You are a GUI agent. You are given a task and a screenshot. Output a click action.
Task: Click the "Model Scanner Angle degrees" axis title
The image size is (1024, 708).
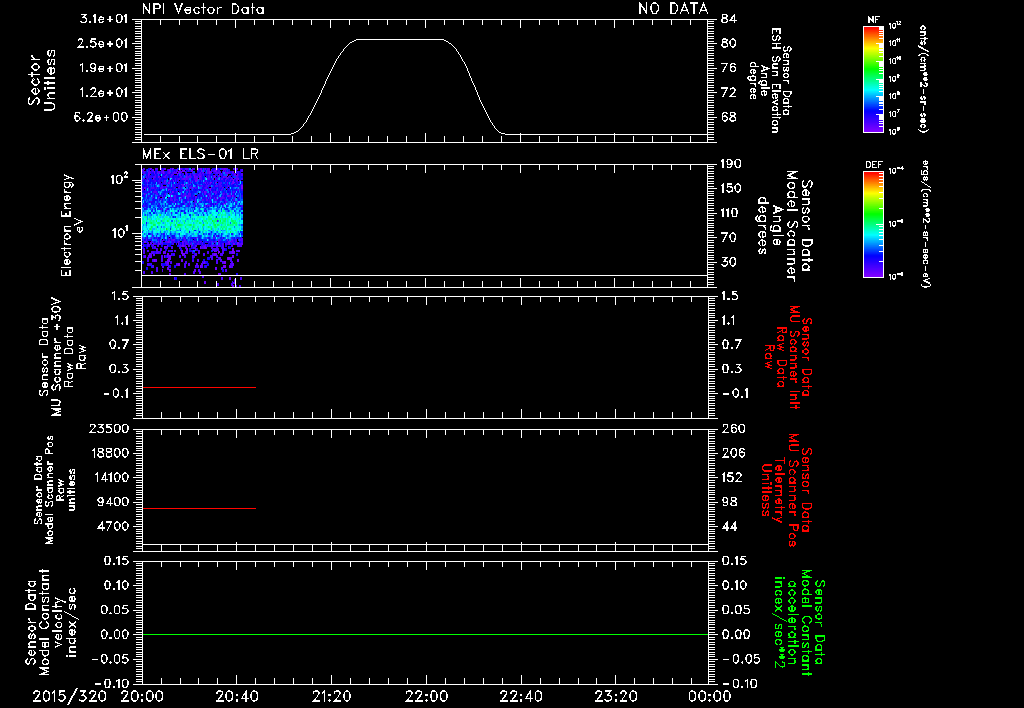coord(784,226)
